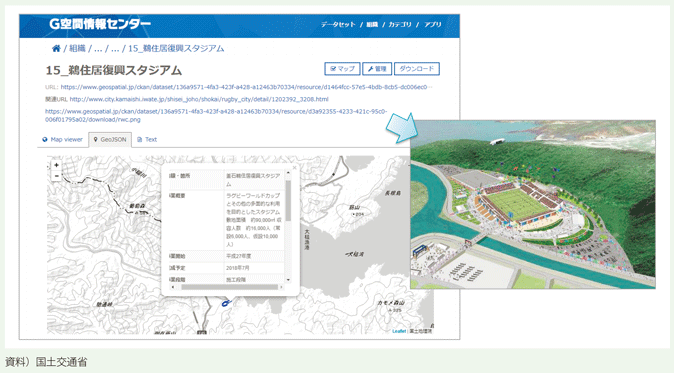Open the マップ button
674x373 pixels.
[x=342, y=69]
